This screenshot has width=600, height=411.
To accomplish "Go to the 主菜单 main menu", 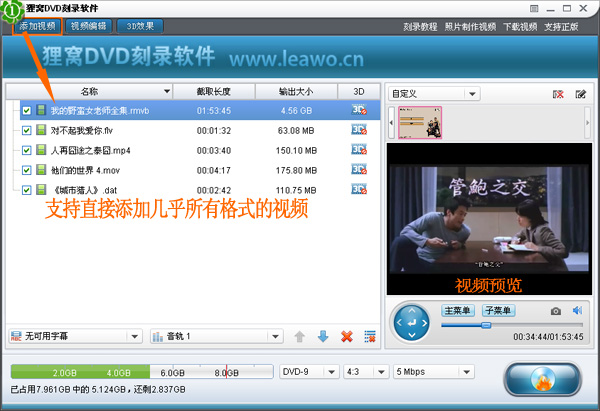I will coord(458,310).
